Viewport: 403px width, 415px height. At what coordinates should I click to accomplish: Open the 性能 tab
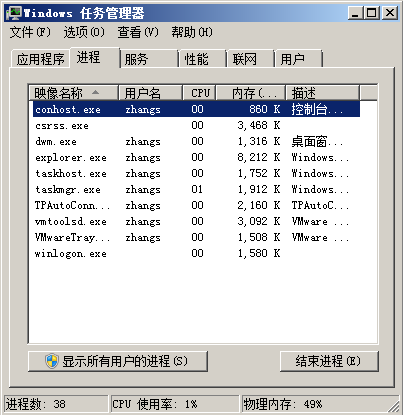(x=203, y=59)
